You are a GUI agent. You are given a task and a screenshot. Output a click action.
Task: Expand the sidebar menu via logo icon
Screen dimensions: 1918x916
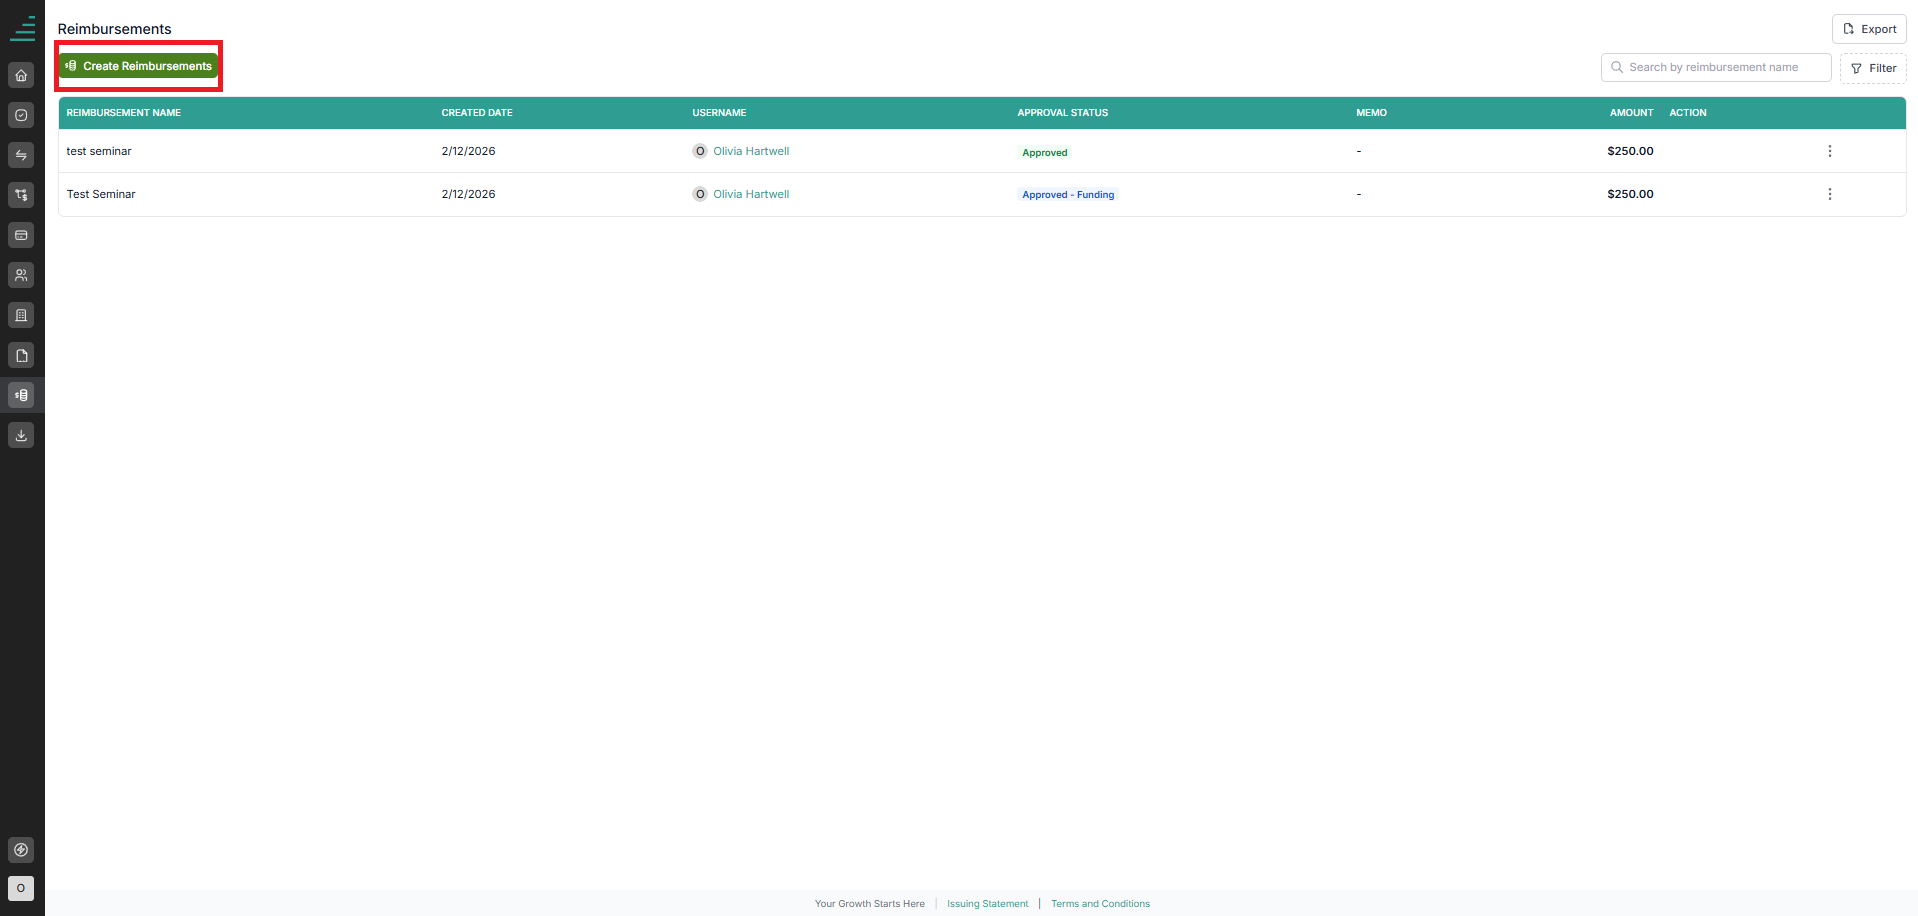pyautogui.click(x=22, y=28)
